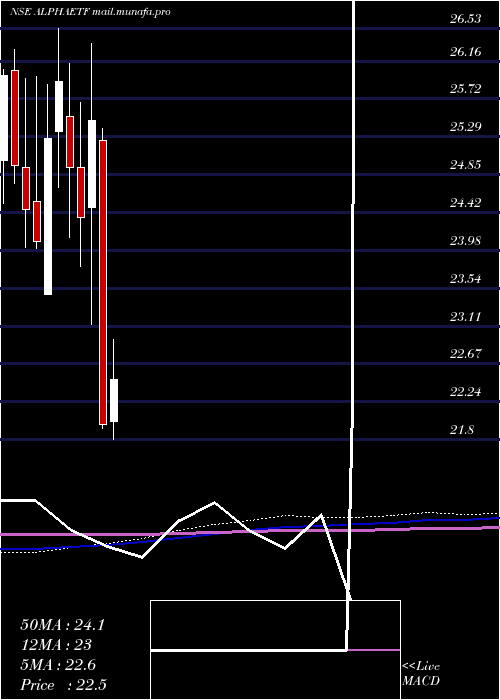Click the 22.67 price axis label
Viewport: 500px width, 700px height.
pos(466,354)
